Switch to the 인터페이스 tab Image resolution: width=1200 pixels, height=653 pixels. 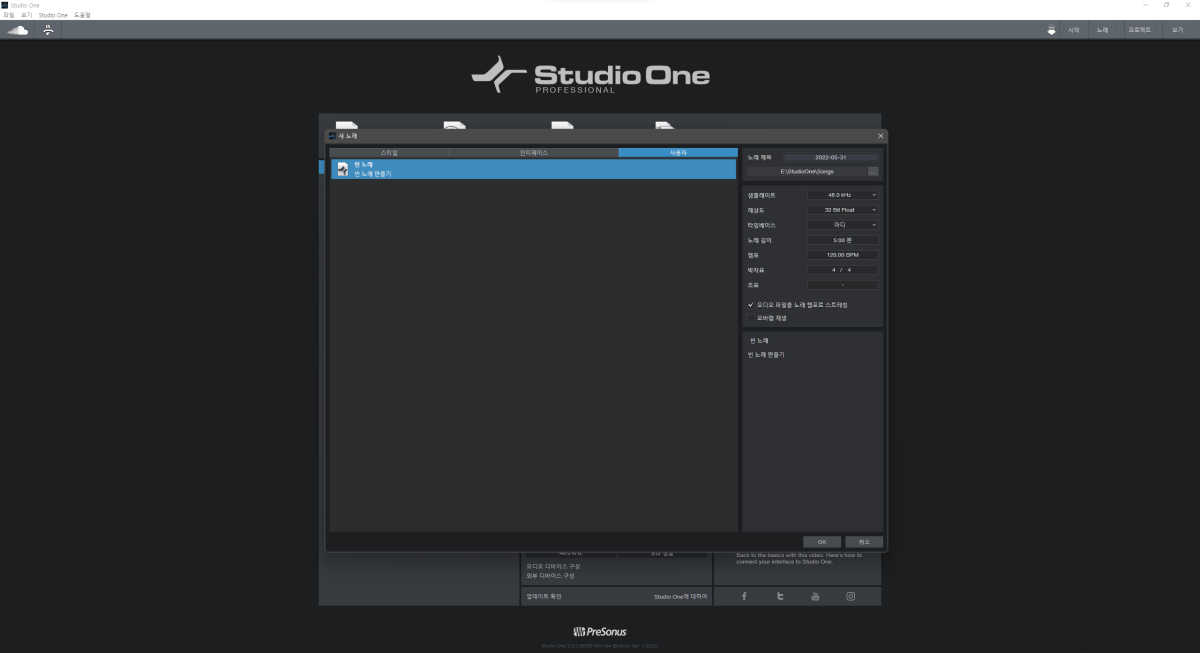[534, 152]
